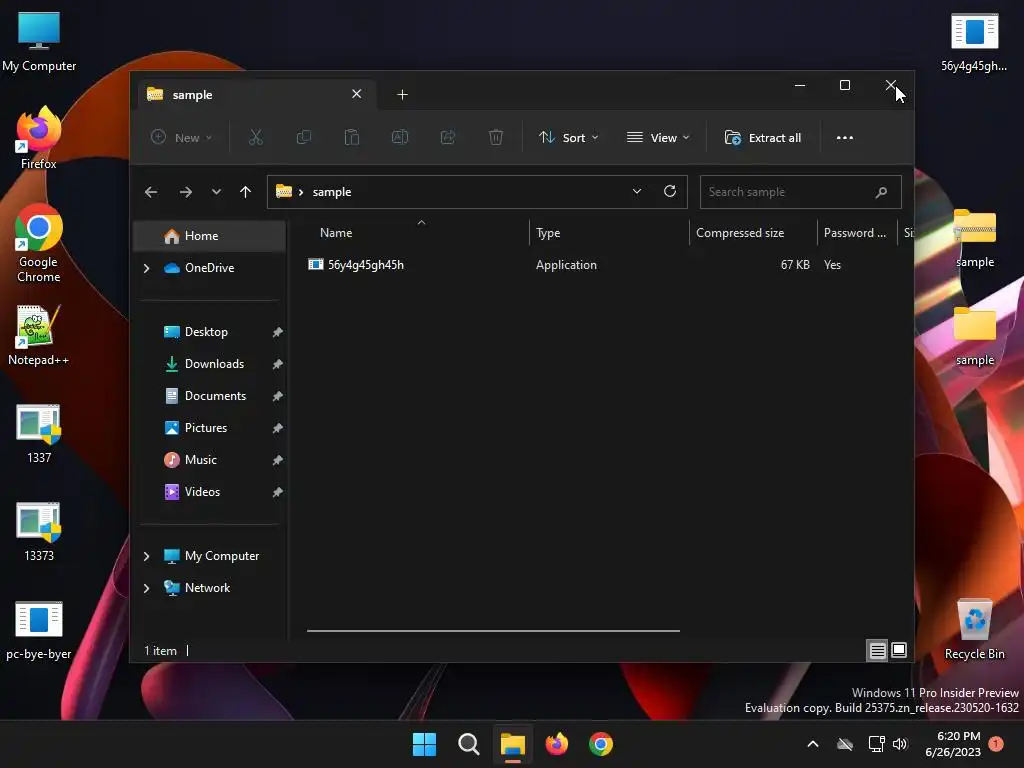The height and width of the screenshot is (768, 1024).
Task: Click the Copy icon in toolbar
Action: pos(304,138)
